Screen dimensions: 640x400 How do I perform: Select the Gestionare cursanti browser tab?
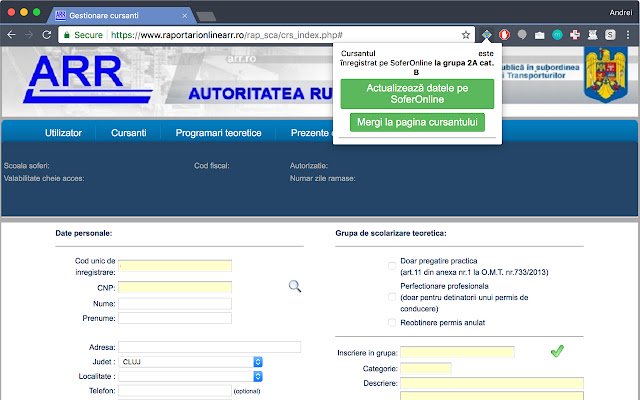[121, 16]
